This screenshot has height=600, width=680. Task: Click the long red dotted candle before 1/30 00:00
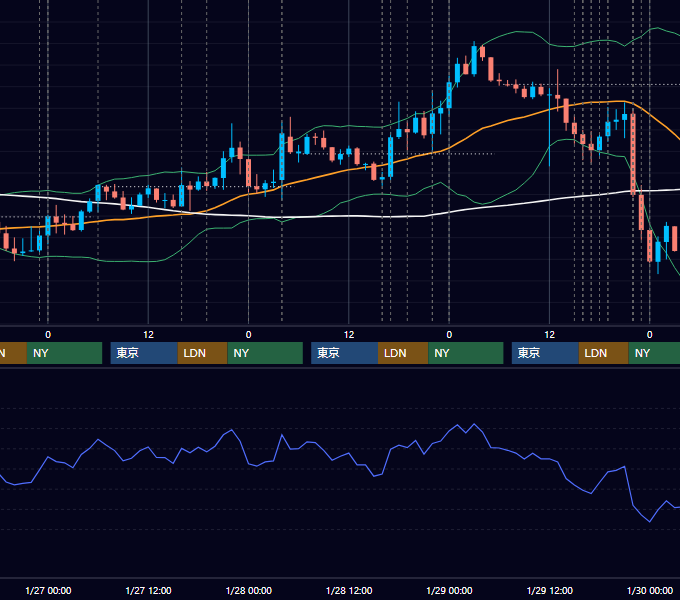pyautogui.click(x=633, y=154)
